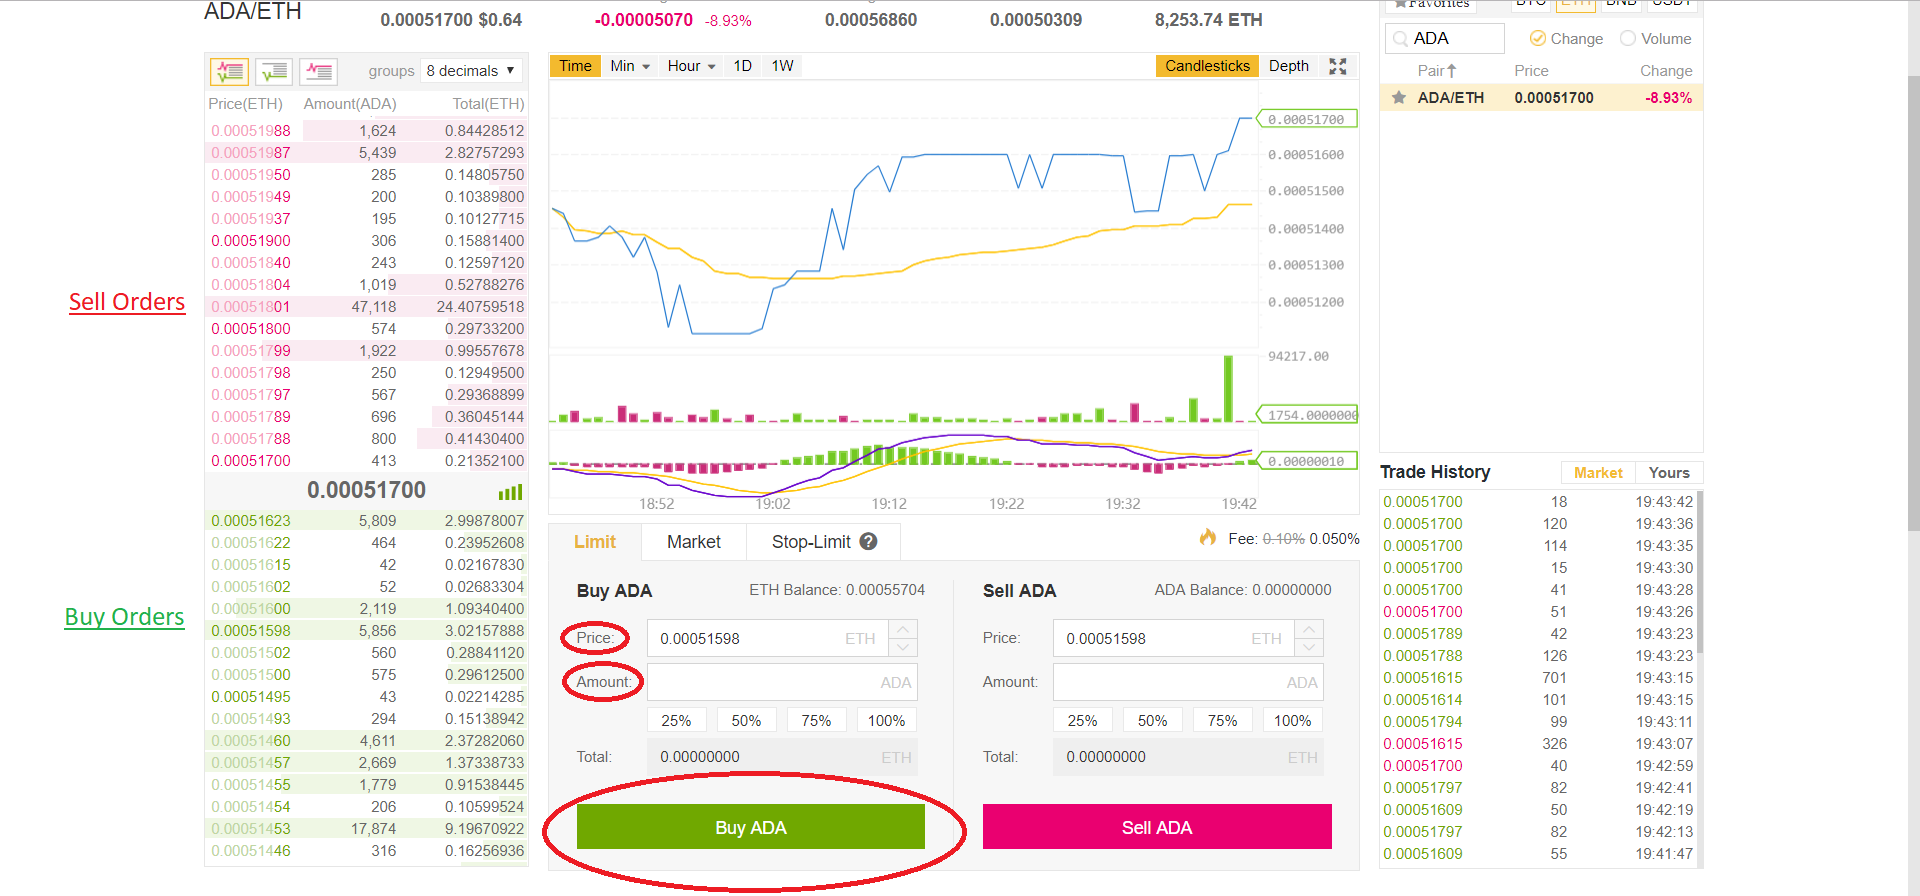The width and height of the screenshot is (1920, 896).
Task: Set sell amount to 50%
Action: coord(1152,721)
